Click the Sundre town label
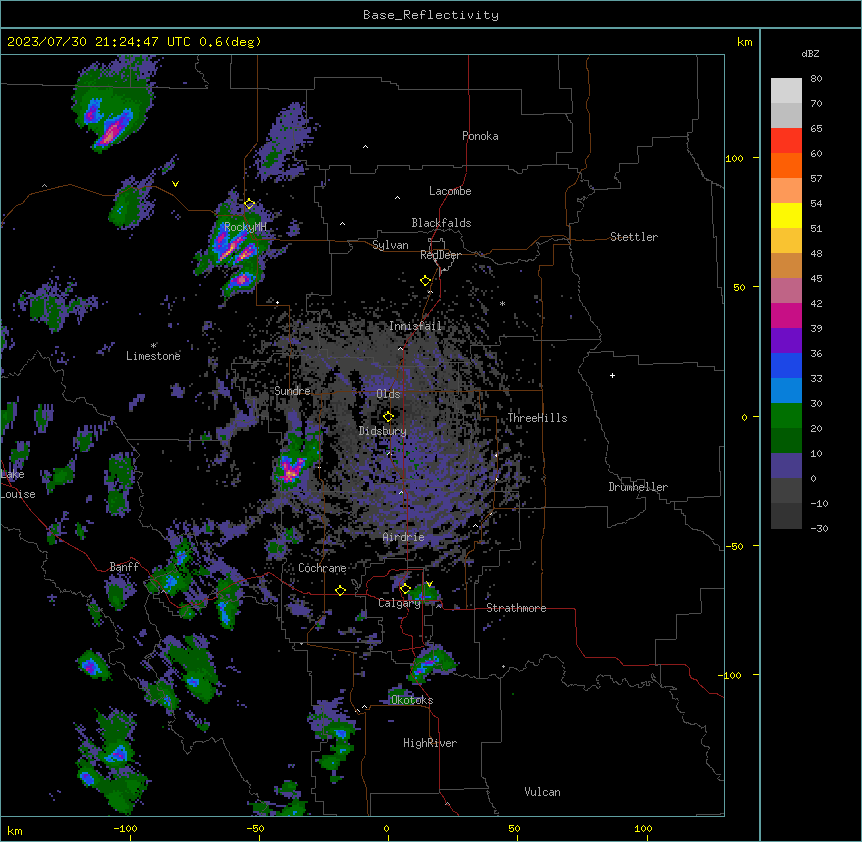 click(292, 391)
